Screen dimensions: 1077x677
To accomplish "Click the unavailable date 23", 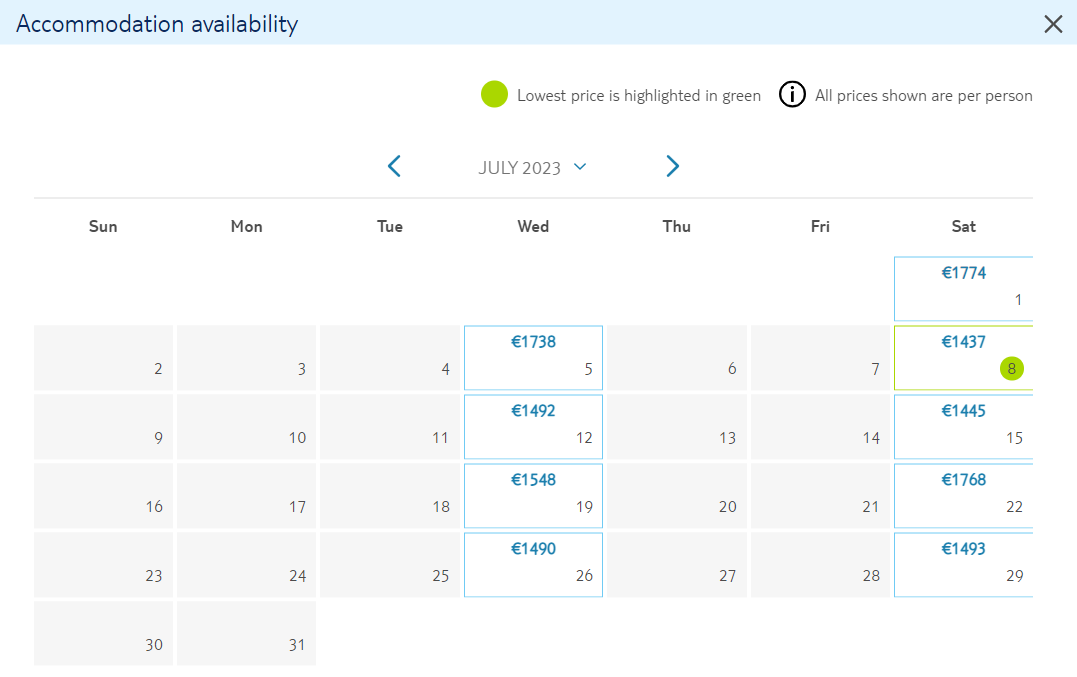I will pos(103,564).
